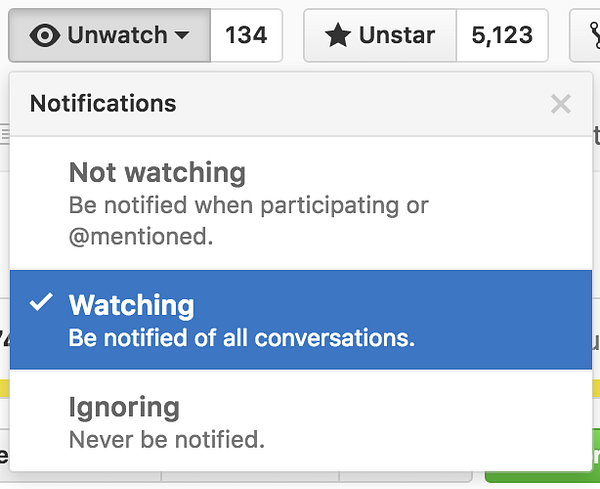Click "Never be notified" description

167,439
